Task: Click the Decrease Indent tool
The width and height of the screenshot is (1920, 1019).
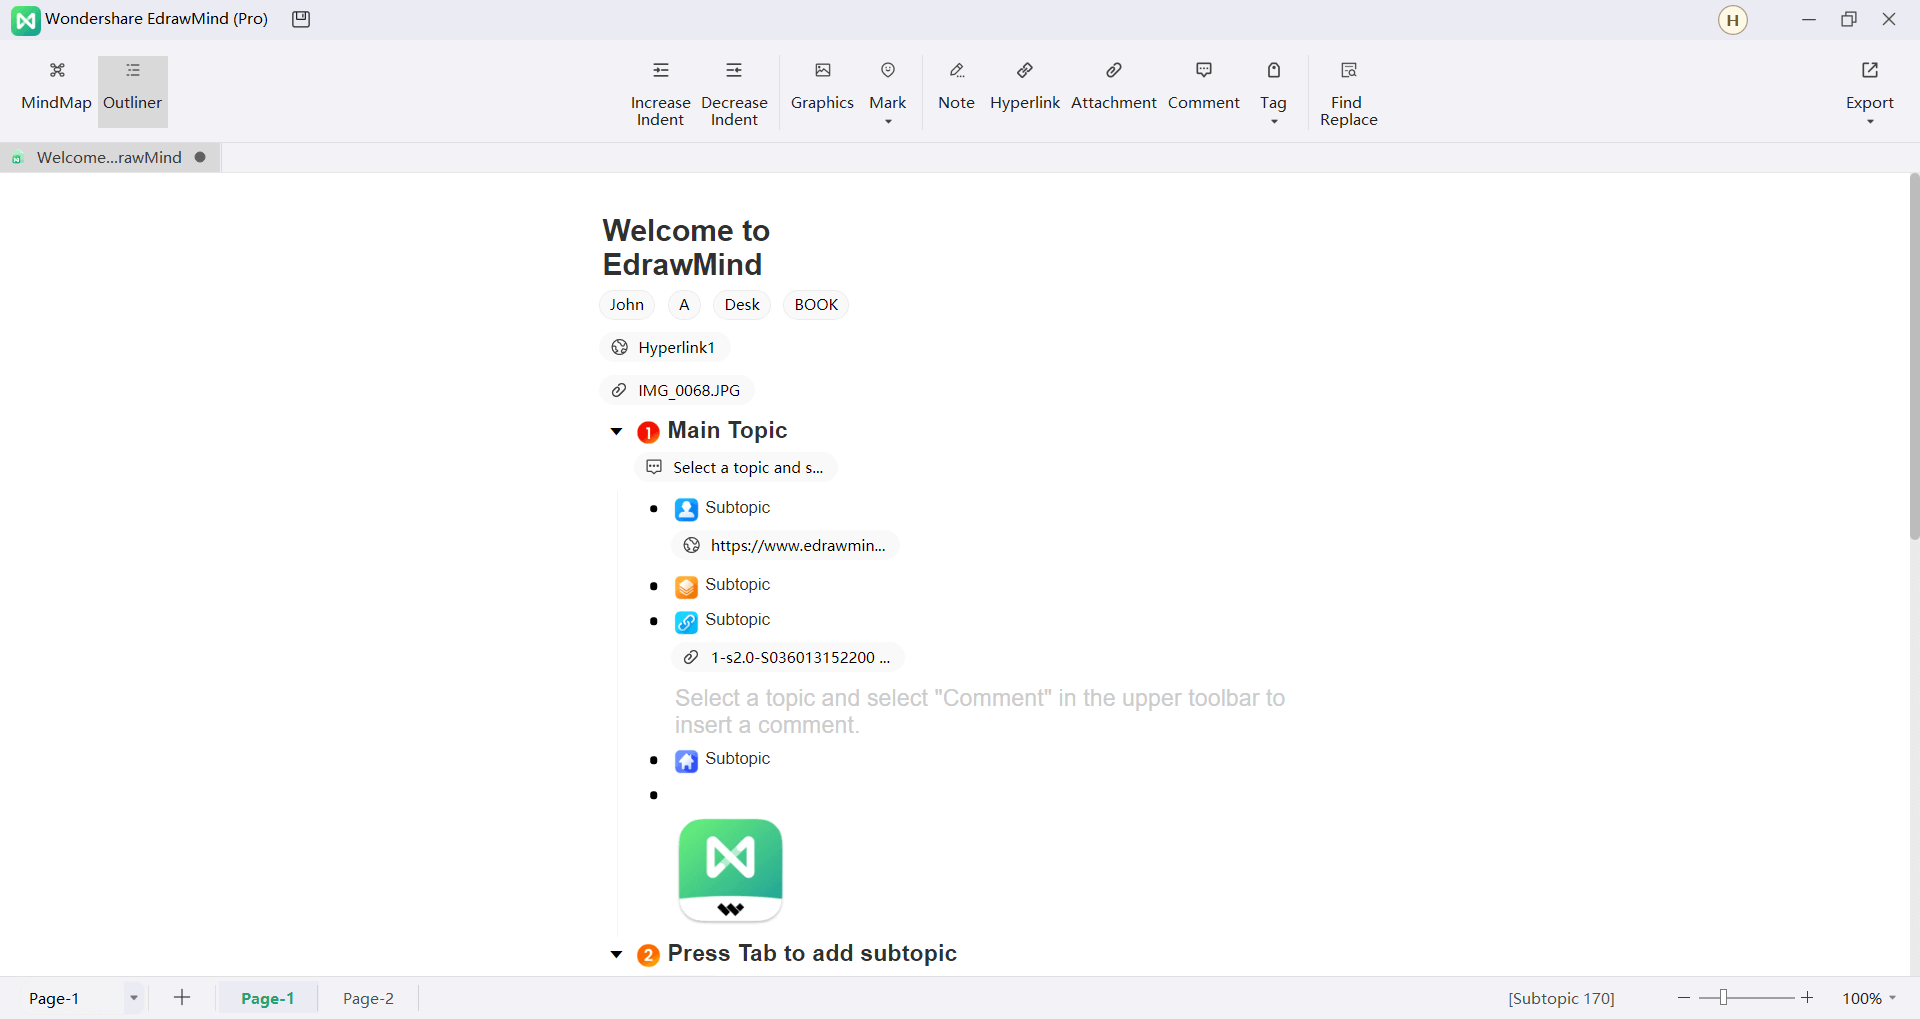Action: pos(734,94)
